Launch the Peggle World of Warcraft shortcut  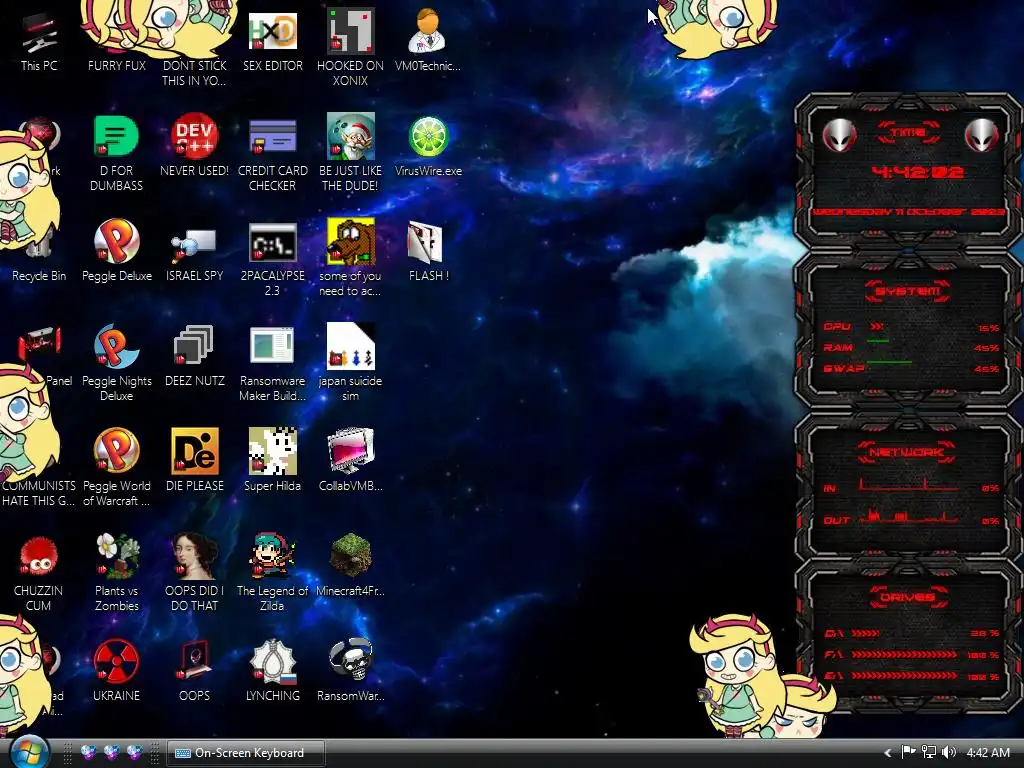(116, 468)
